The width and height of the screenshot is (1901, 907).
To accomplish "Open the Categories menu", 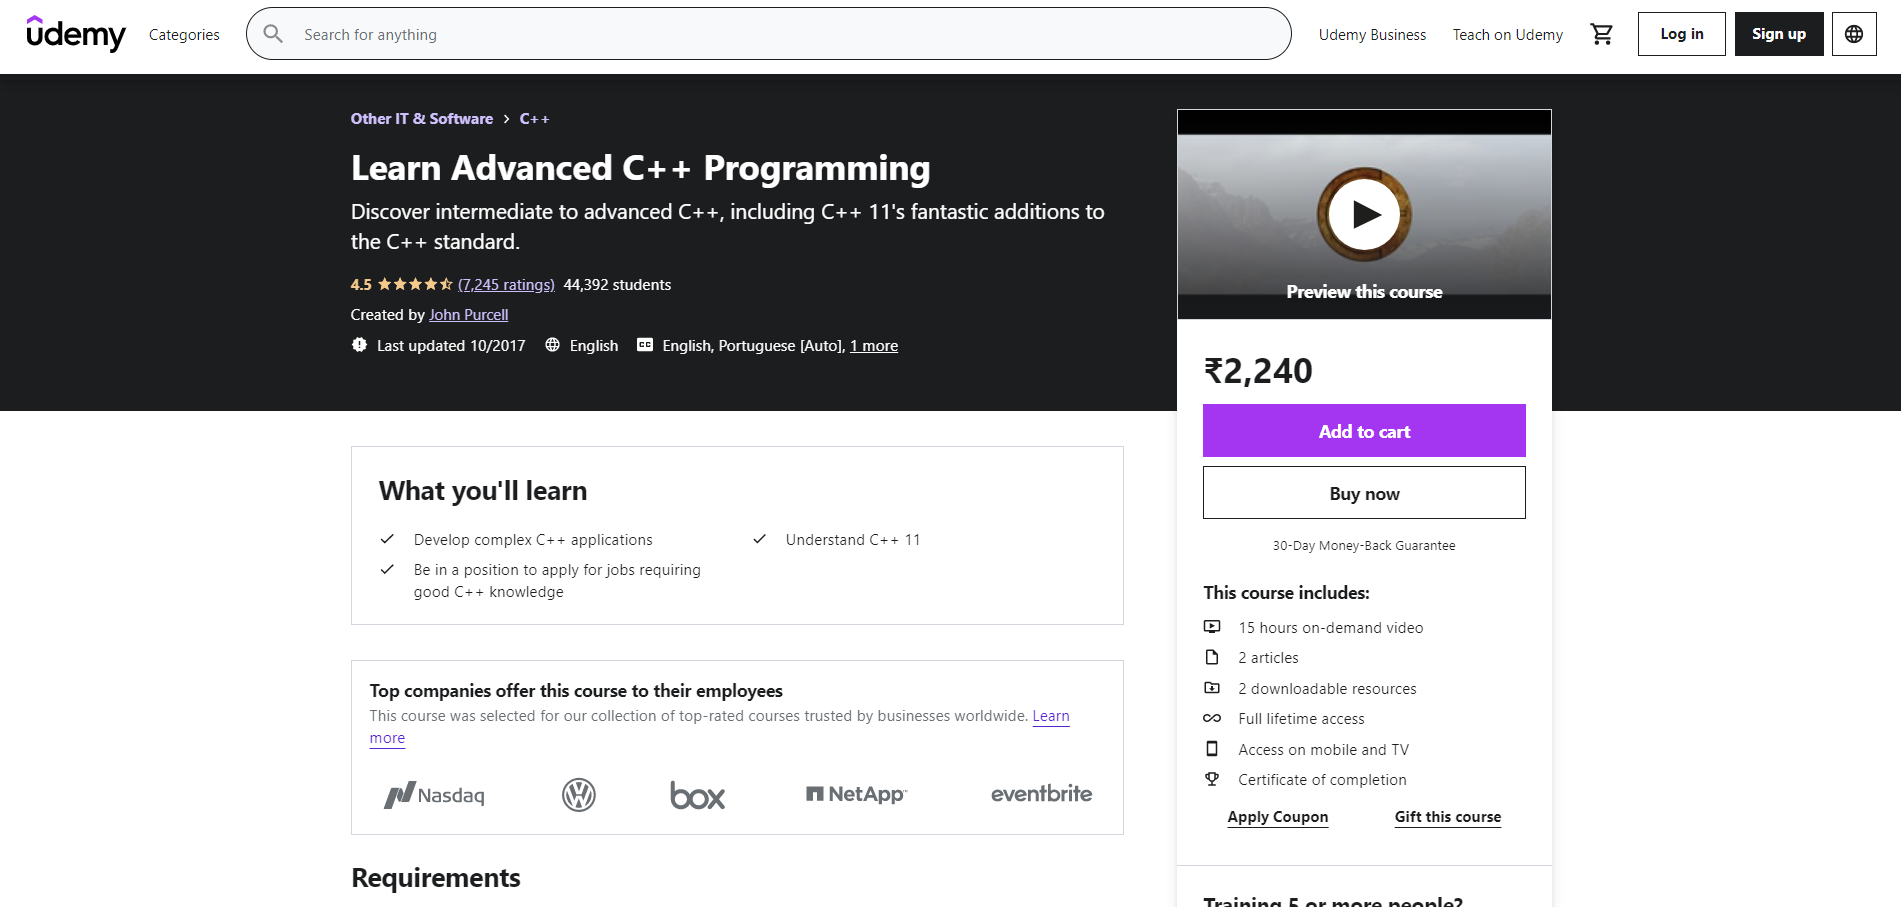I will click(184, 35).
